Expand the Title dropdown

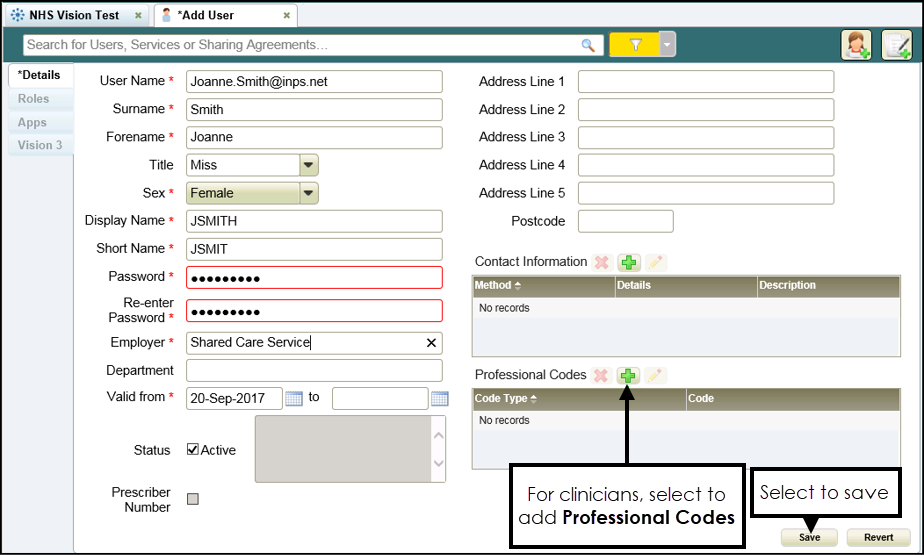[x=309, y=165]
